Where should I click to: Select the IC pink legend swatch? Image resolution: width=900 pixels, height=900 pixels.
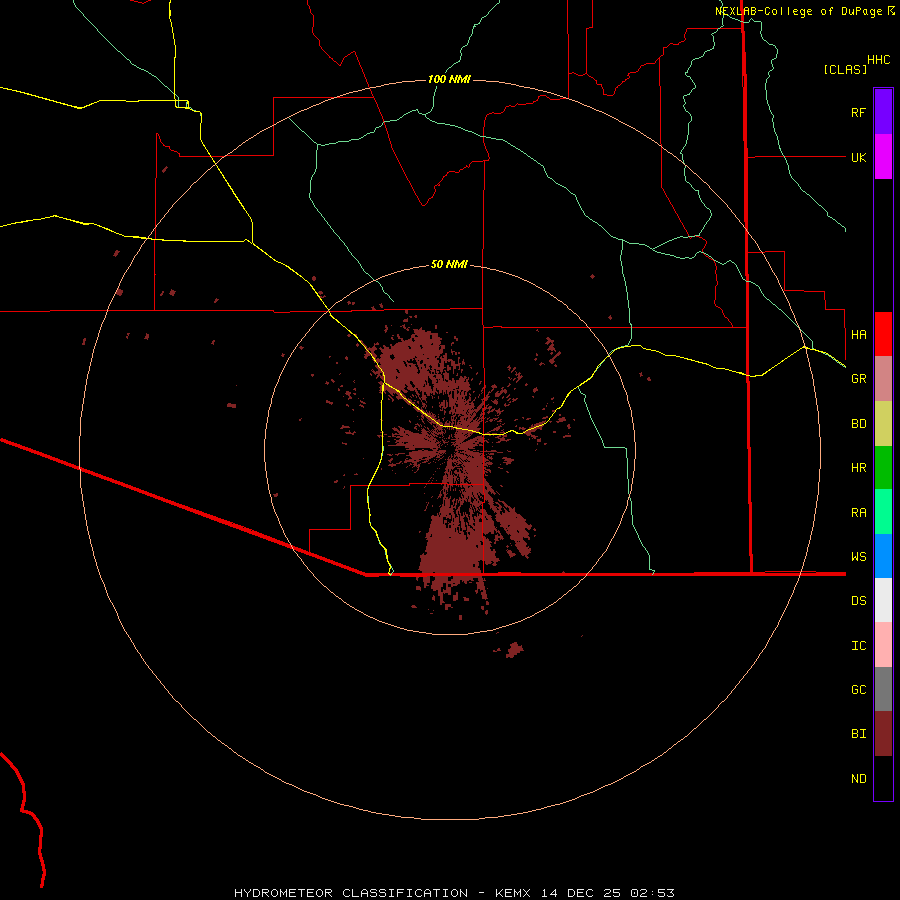pos(883,645)
